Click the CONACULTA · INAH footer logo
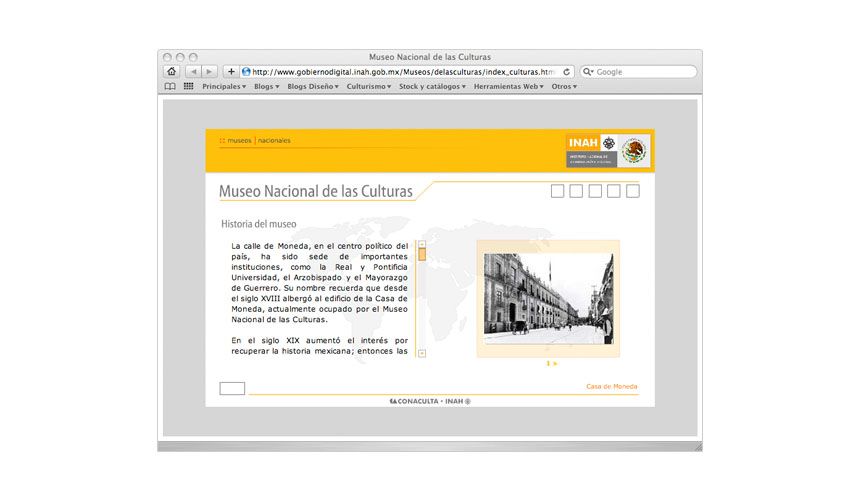The height and width of the screenshot is (497, 860). [430, 402]
